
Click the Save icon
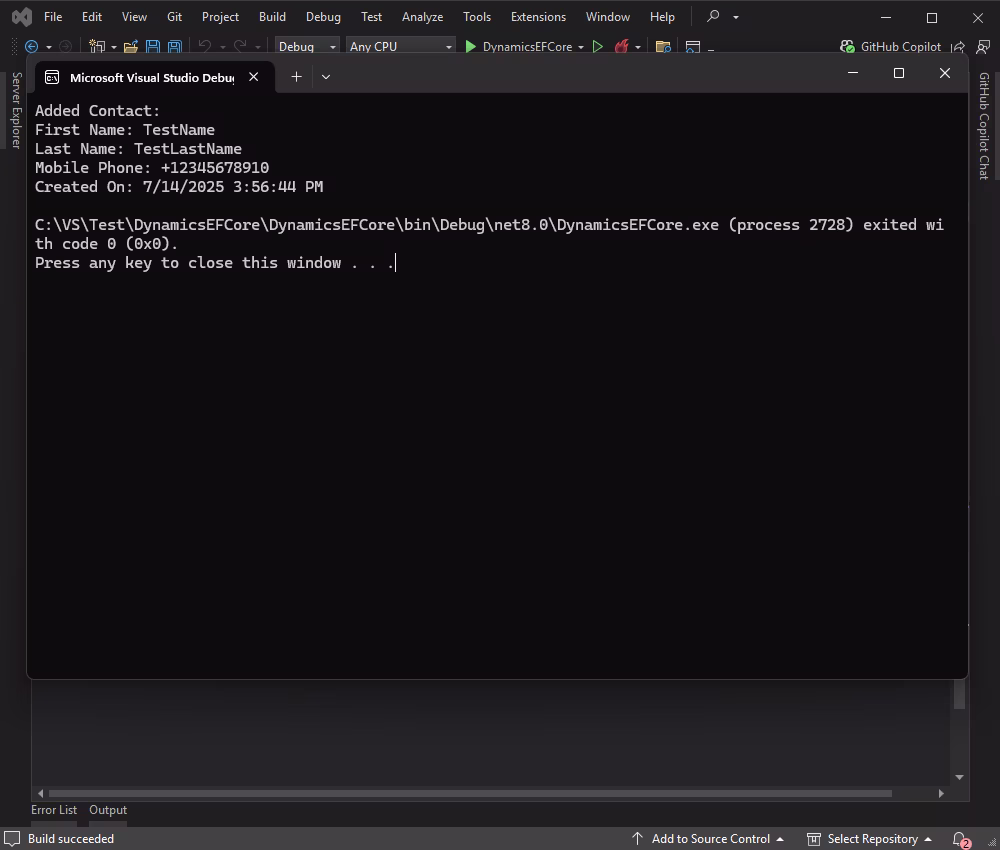(x=153, y=47)
